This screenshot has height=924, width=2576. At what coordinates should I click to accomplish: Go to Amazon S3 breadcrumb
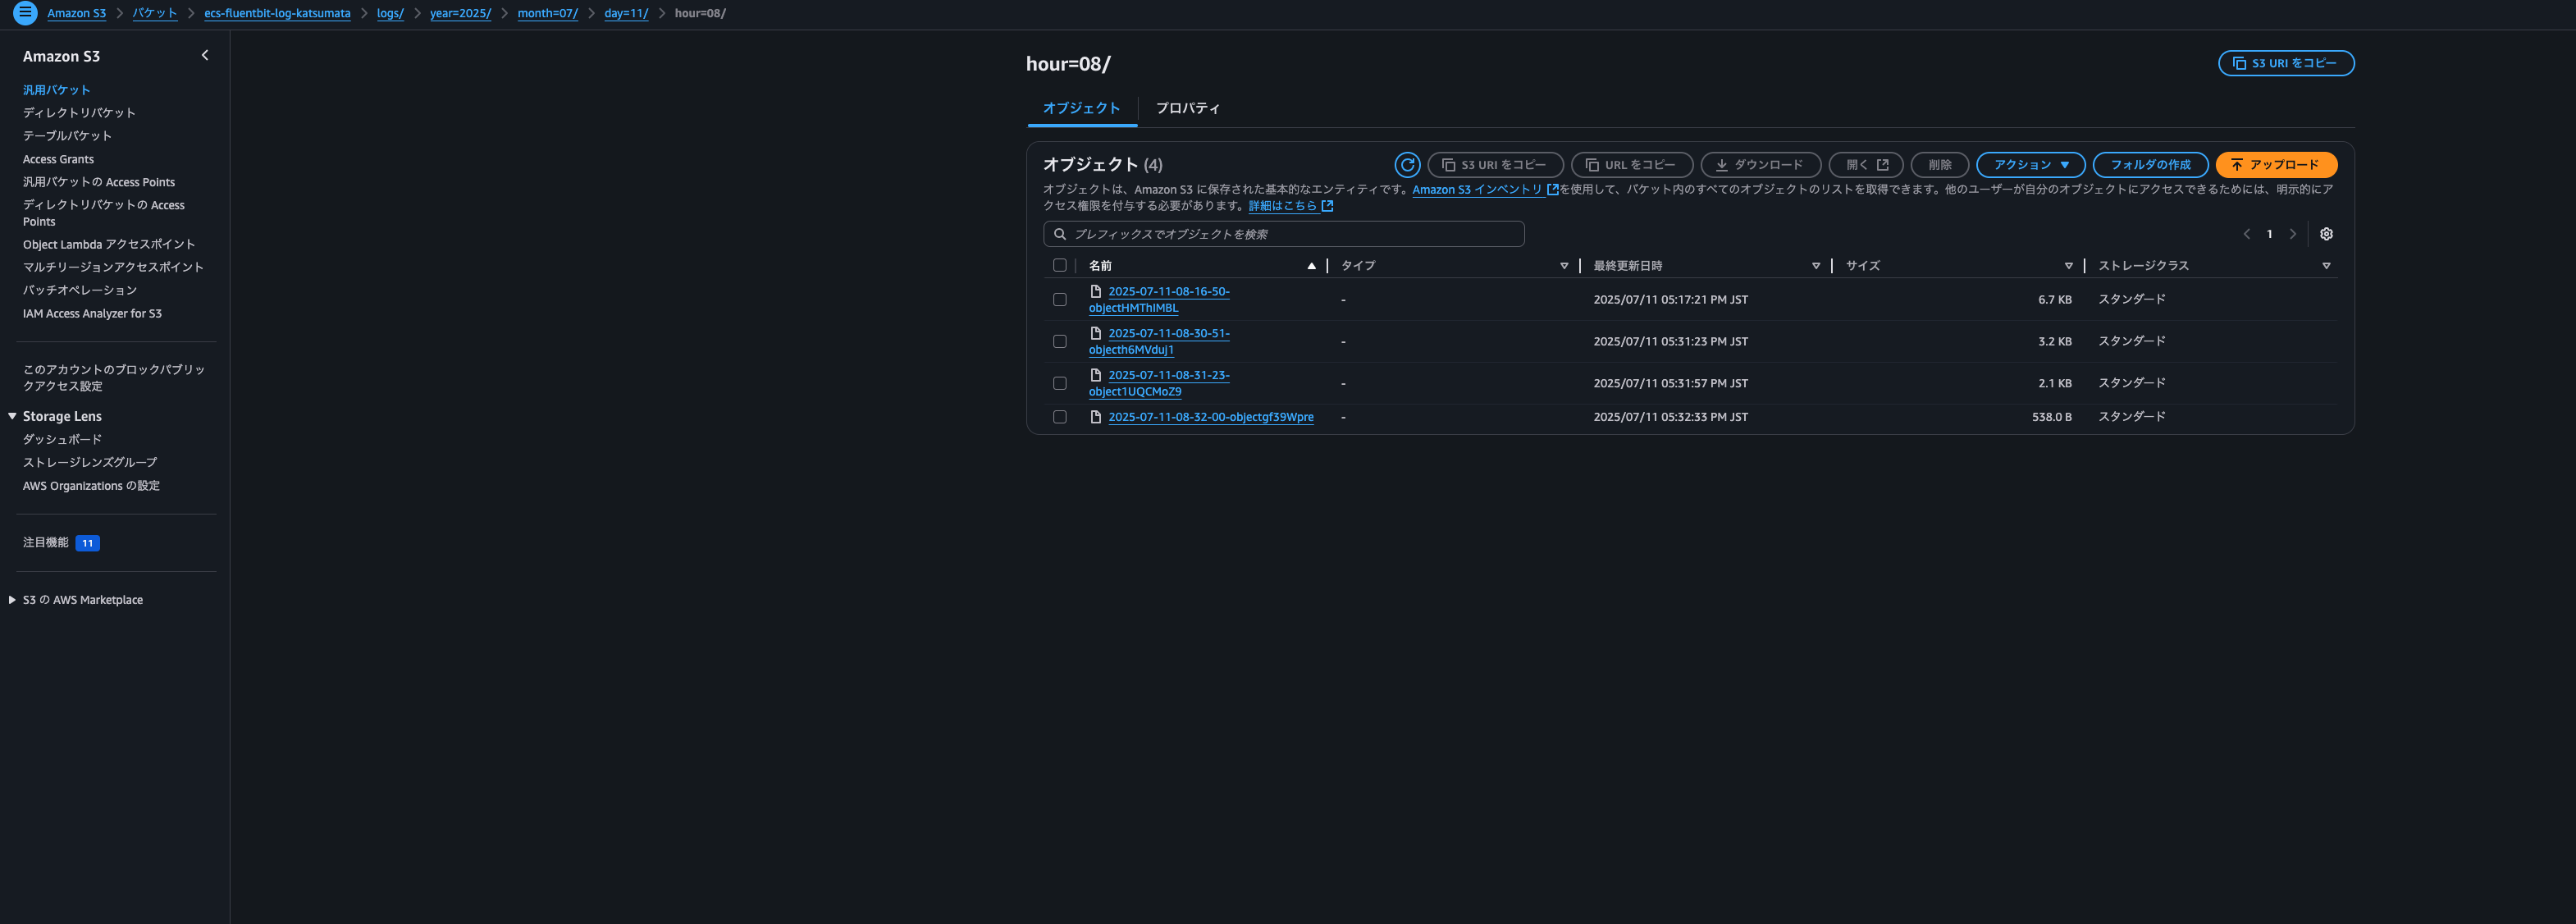[76, 13]
